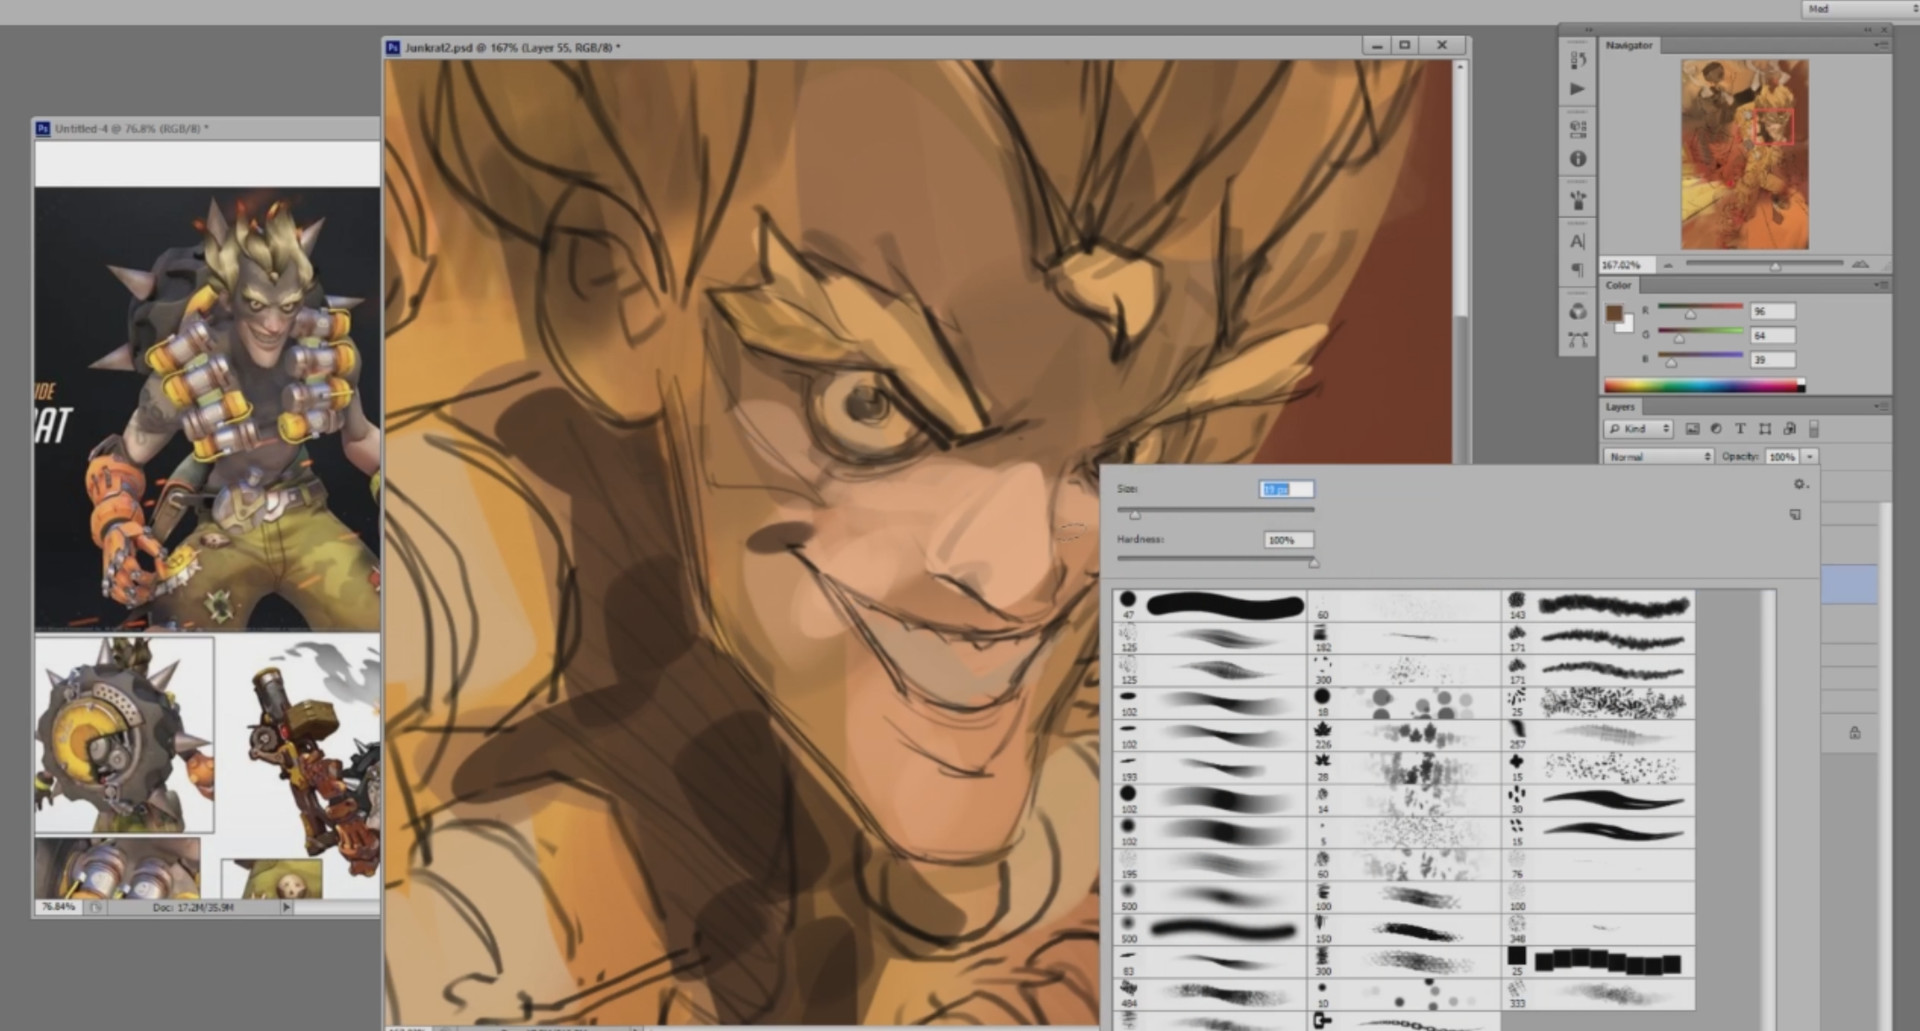Image resolution: width=1920 pixels, height=1031 pixels.
Task: Open the workspace switcher dropdown at top right
Action: [1861, 9]
